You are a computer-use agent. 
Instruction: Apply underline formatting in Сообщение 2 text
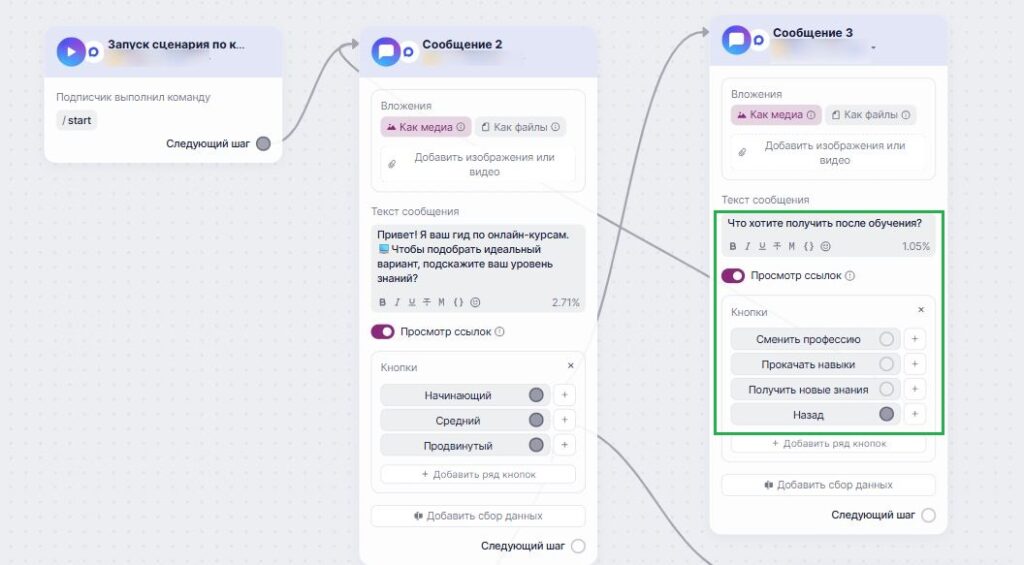pos(411,302)
